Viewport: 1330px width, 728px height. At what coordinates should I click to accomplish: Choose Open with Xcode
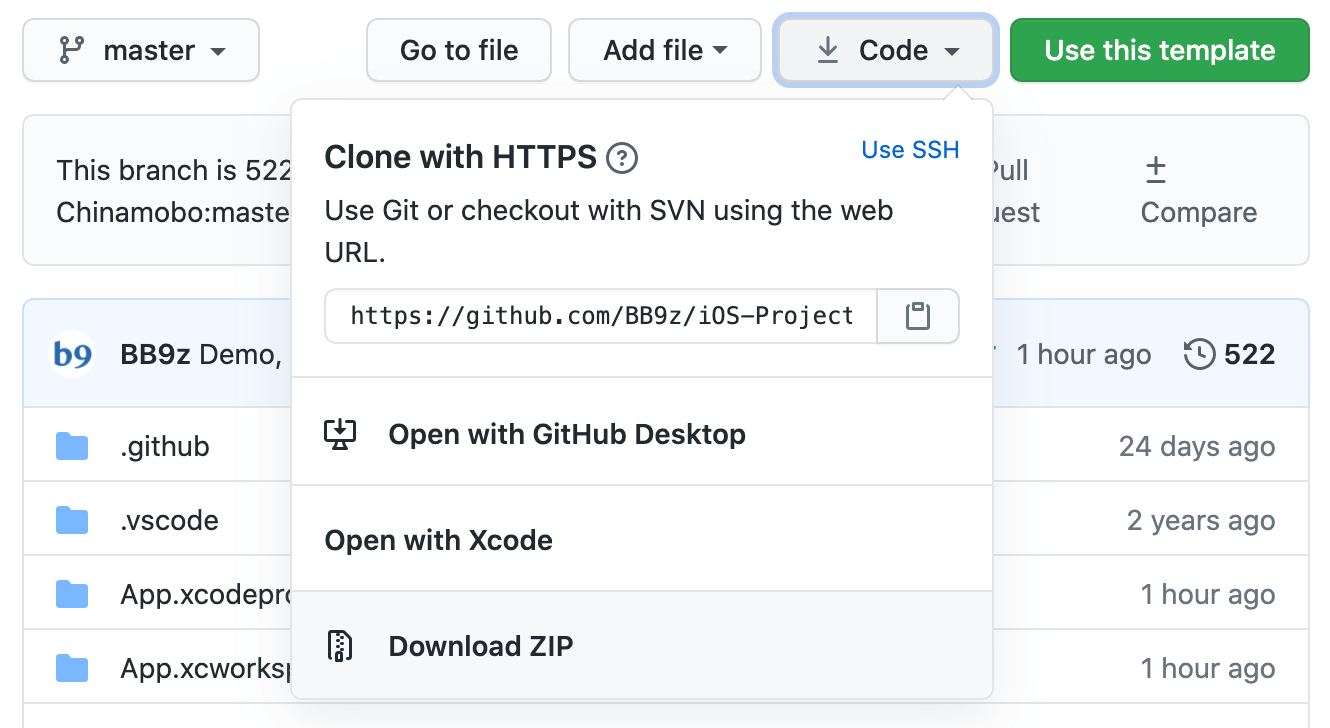click(642, 541)
